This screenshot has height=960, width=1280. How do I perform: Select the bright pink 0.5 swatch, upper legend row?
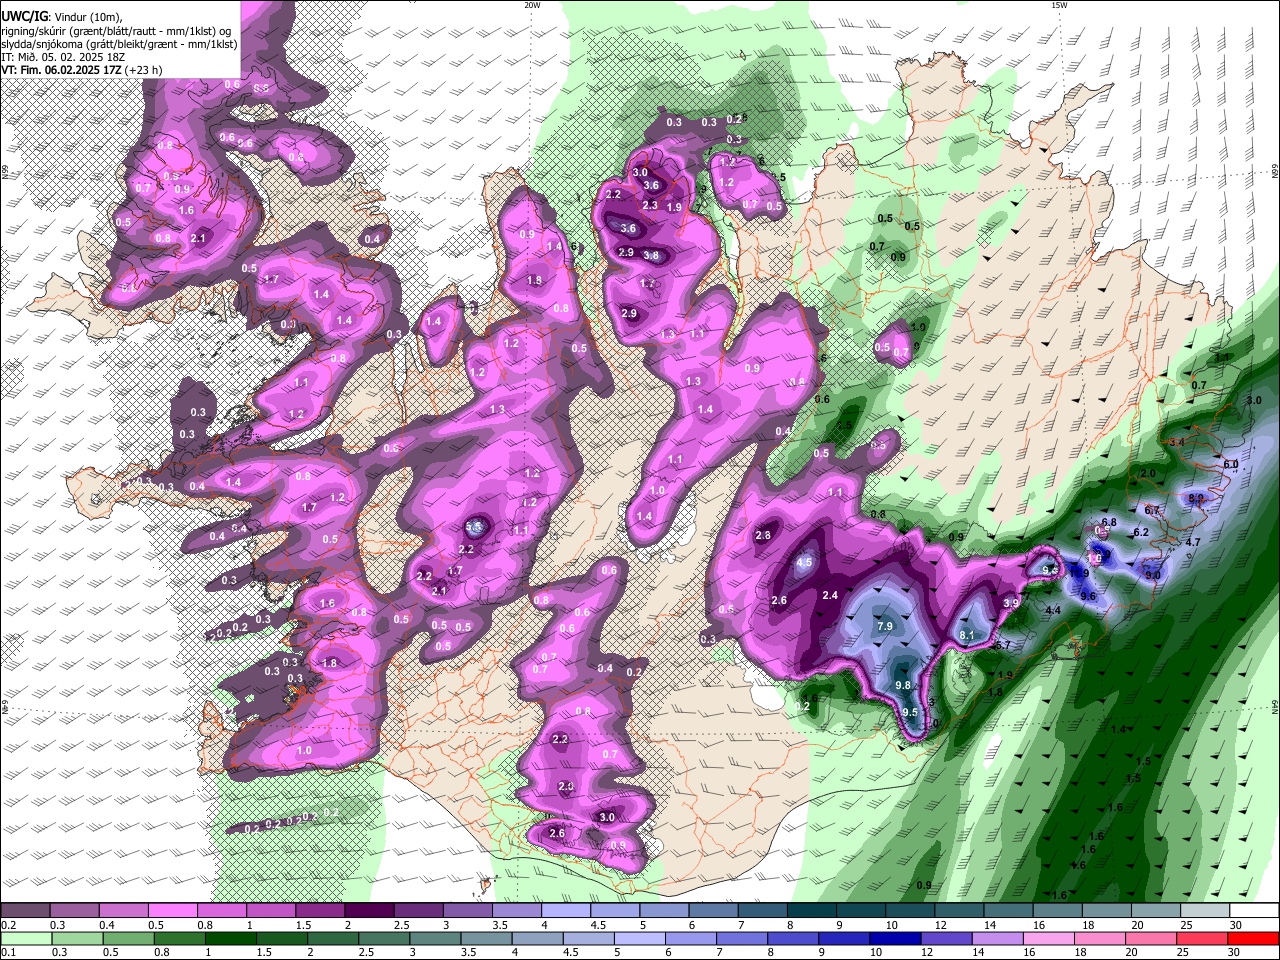(x=172, y=910)
